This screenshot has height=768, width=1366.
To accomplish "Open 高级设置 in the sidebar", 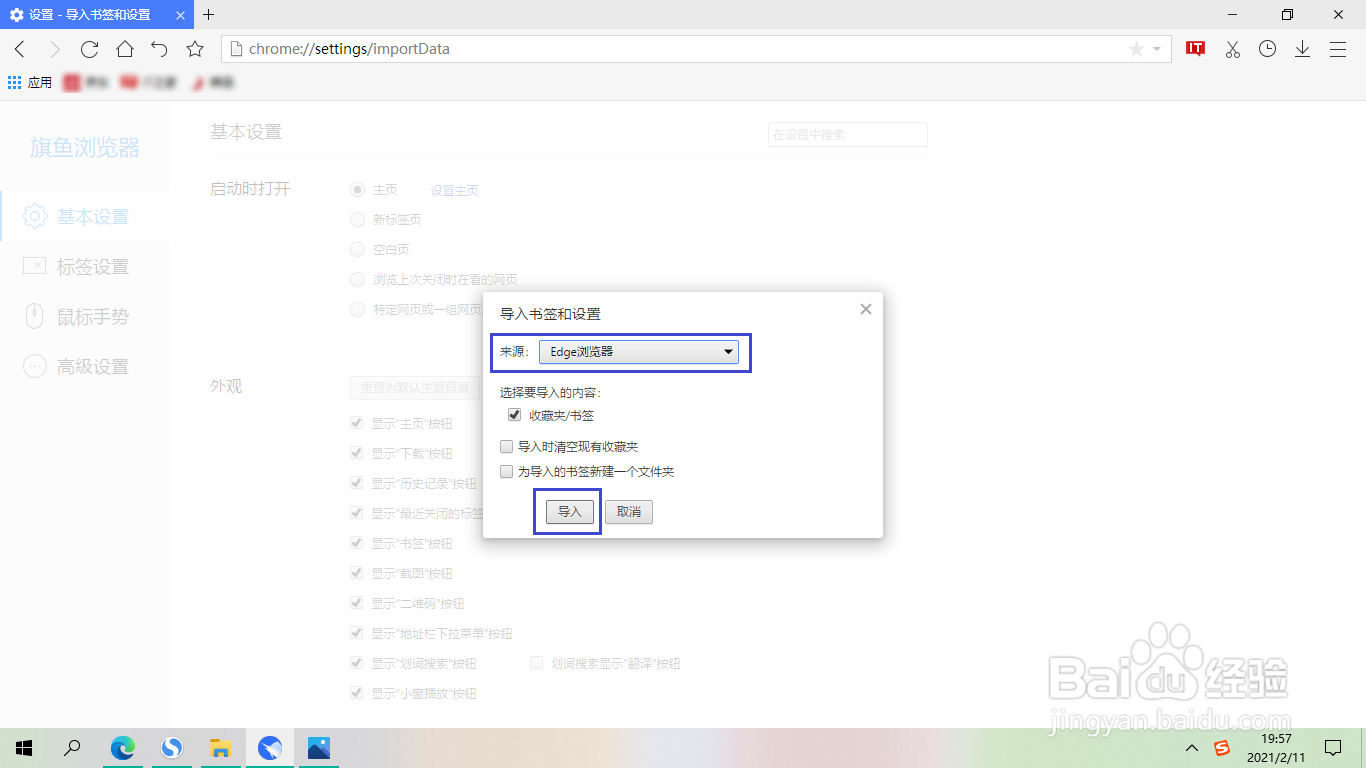I will (85, 367).
